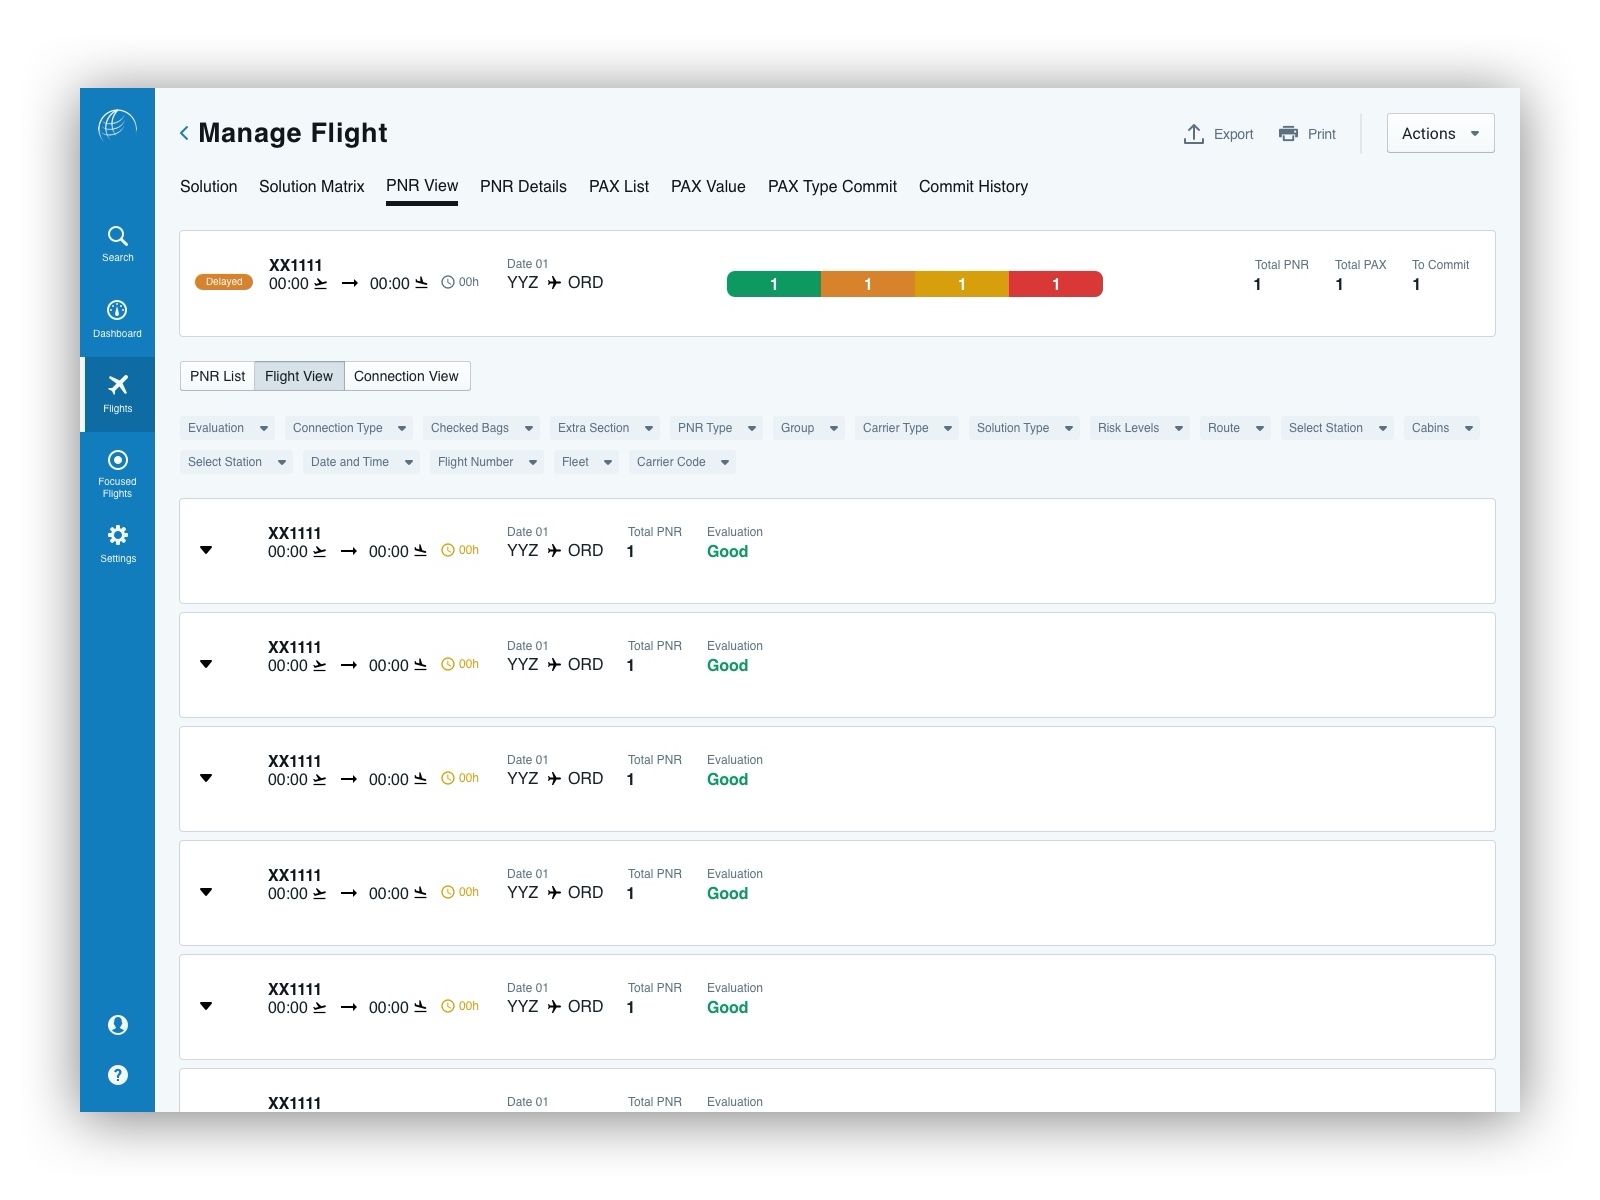Open the Actions dropdown menu
The width and height of the screenshot is (1600, 1200).
pos(1439,133)
